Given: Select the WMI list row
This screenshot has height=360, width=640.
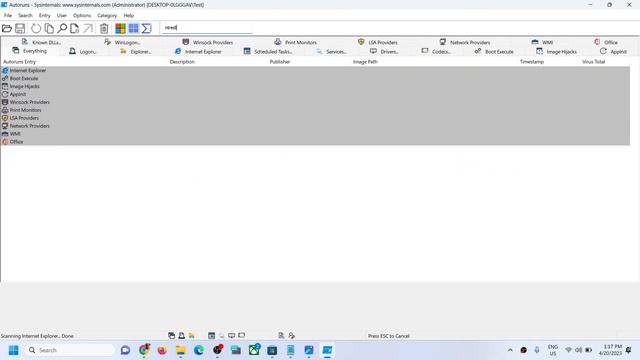Looking at the screenshot, I should point(315,133).
